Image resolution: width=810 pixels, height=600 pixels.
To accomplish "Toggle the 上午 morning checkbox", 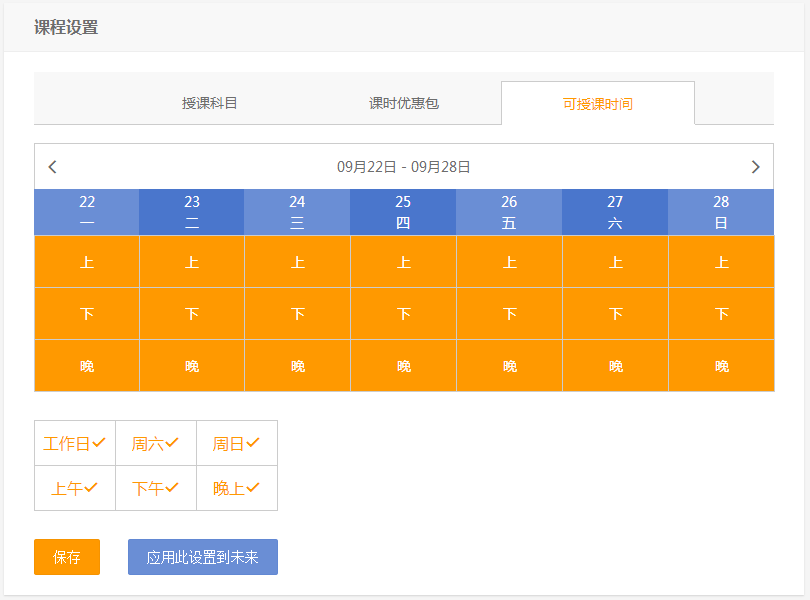I will pyautogui.click(x=75, y=488).
